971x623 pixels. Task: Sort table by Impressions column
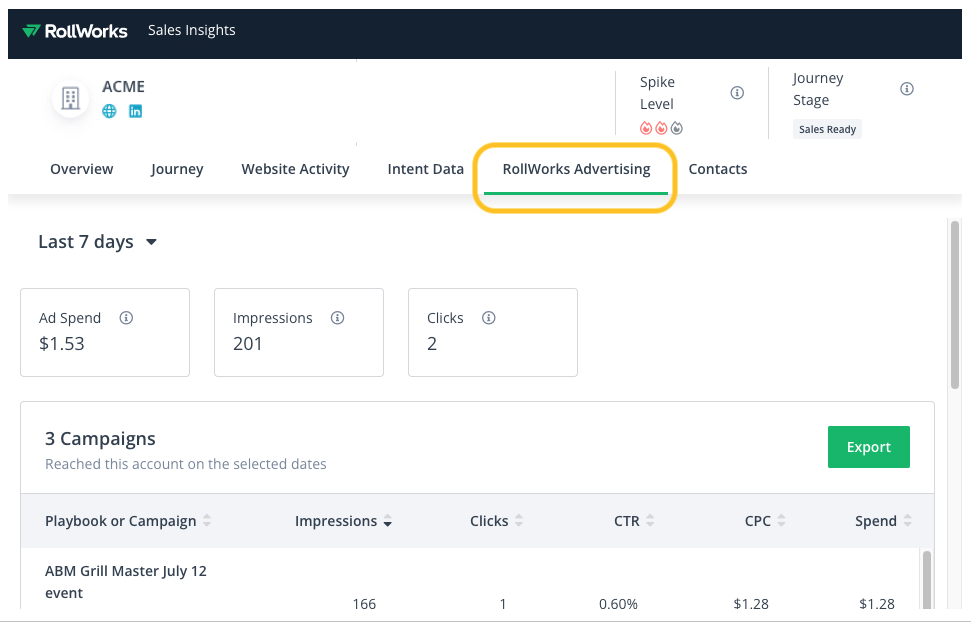343,521
